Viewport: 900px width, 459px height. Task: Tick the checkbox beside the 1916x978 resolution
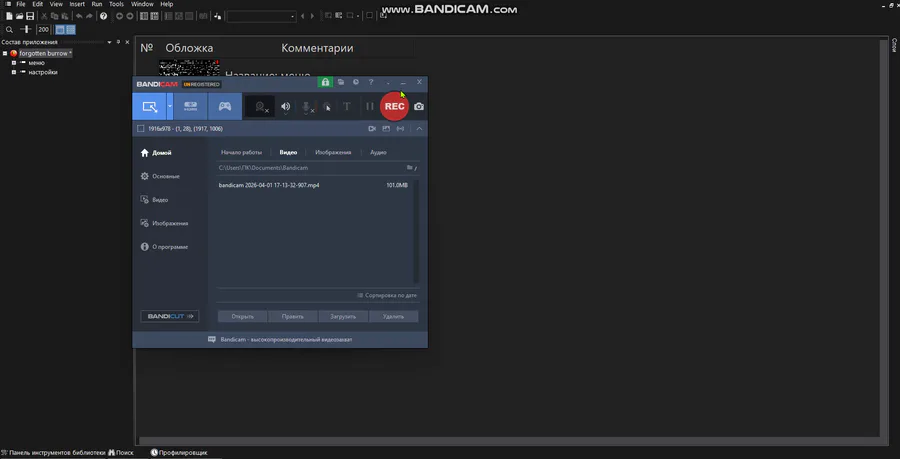coord(141,129)
